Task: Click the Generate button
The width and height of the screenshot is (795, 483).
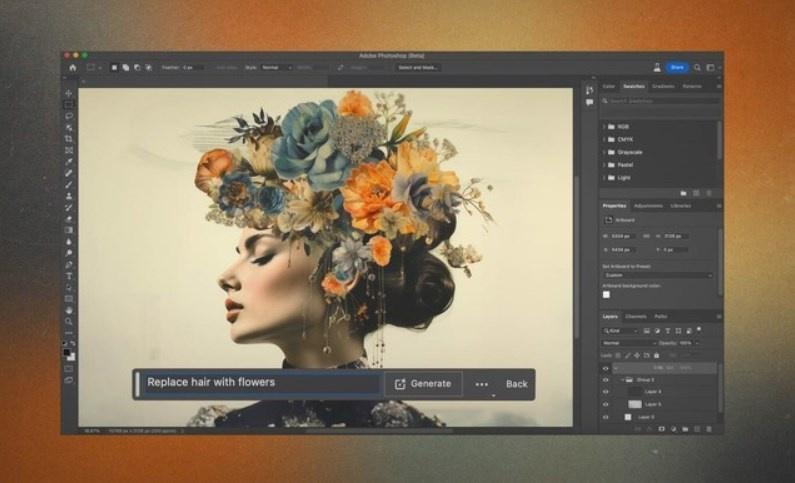Action: [422, 384]
